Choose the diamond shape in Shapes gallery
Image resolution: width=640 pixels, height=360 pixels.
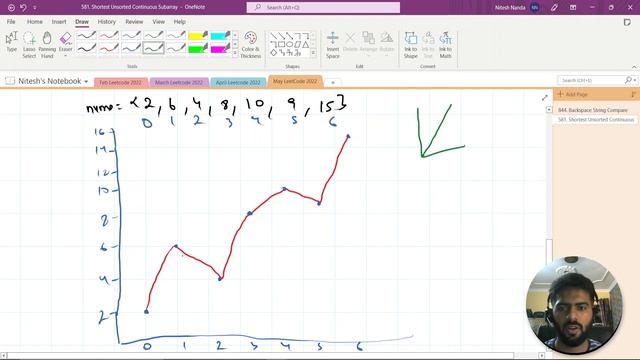click(273, 53)
